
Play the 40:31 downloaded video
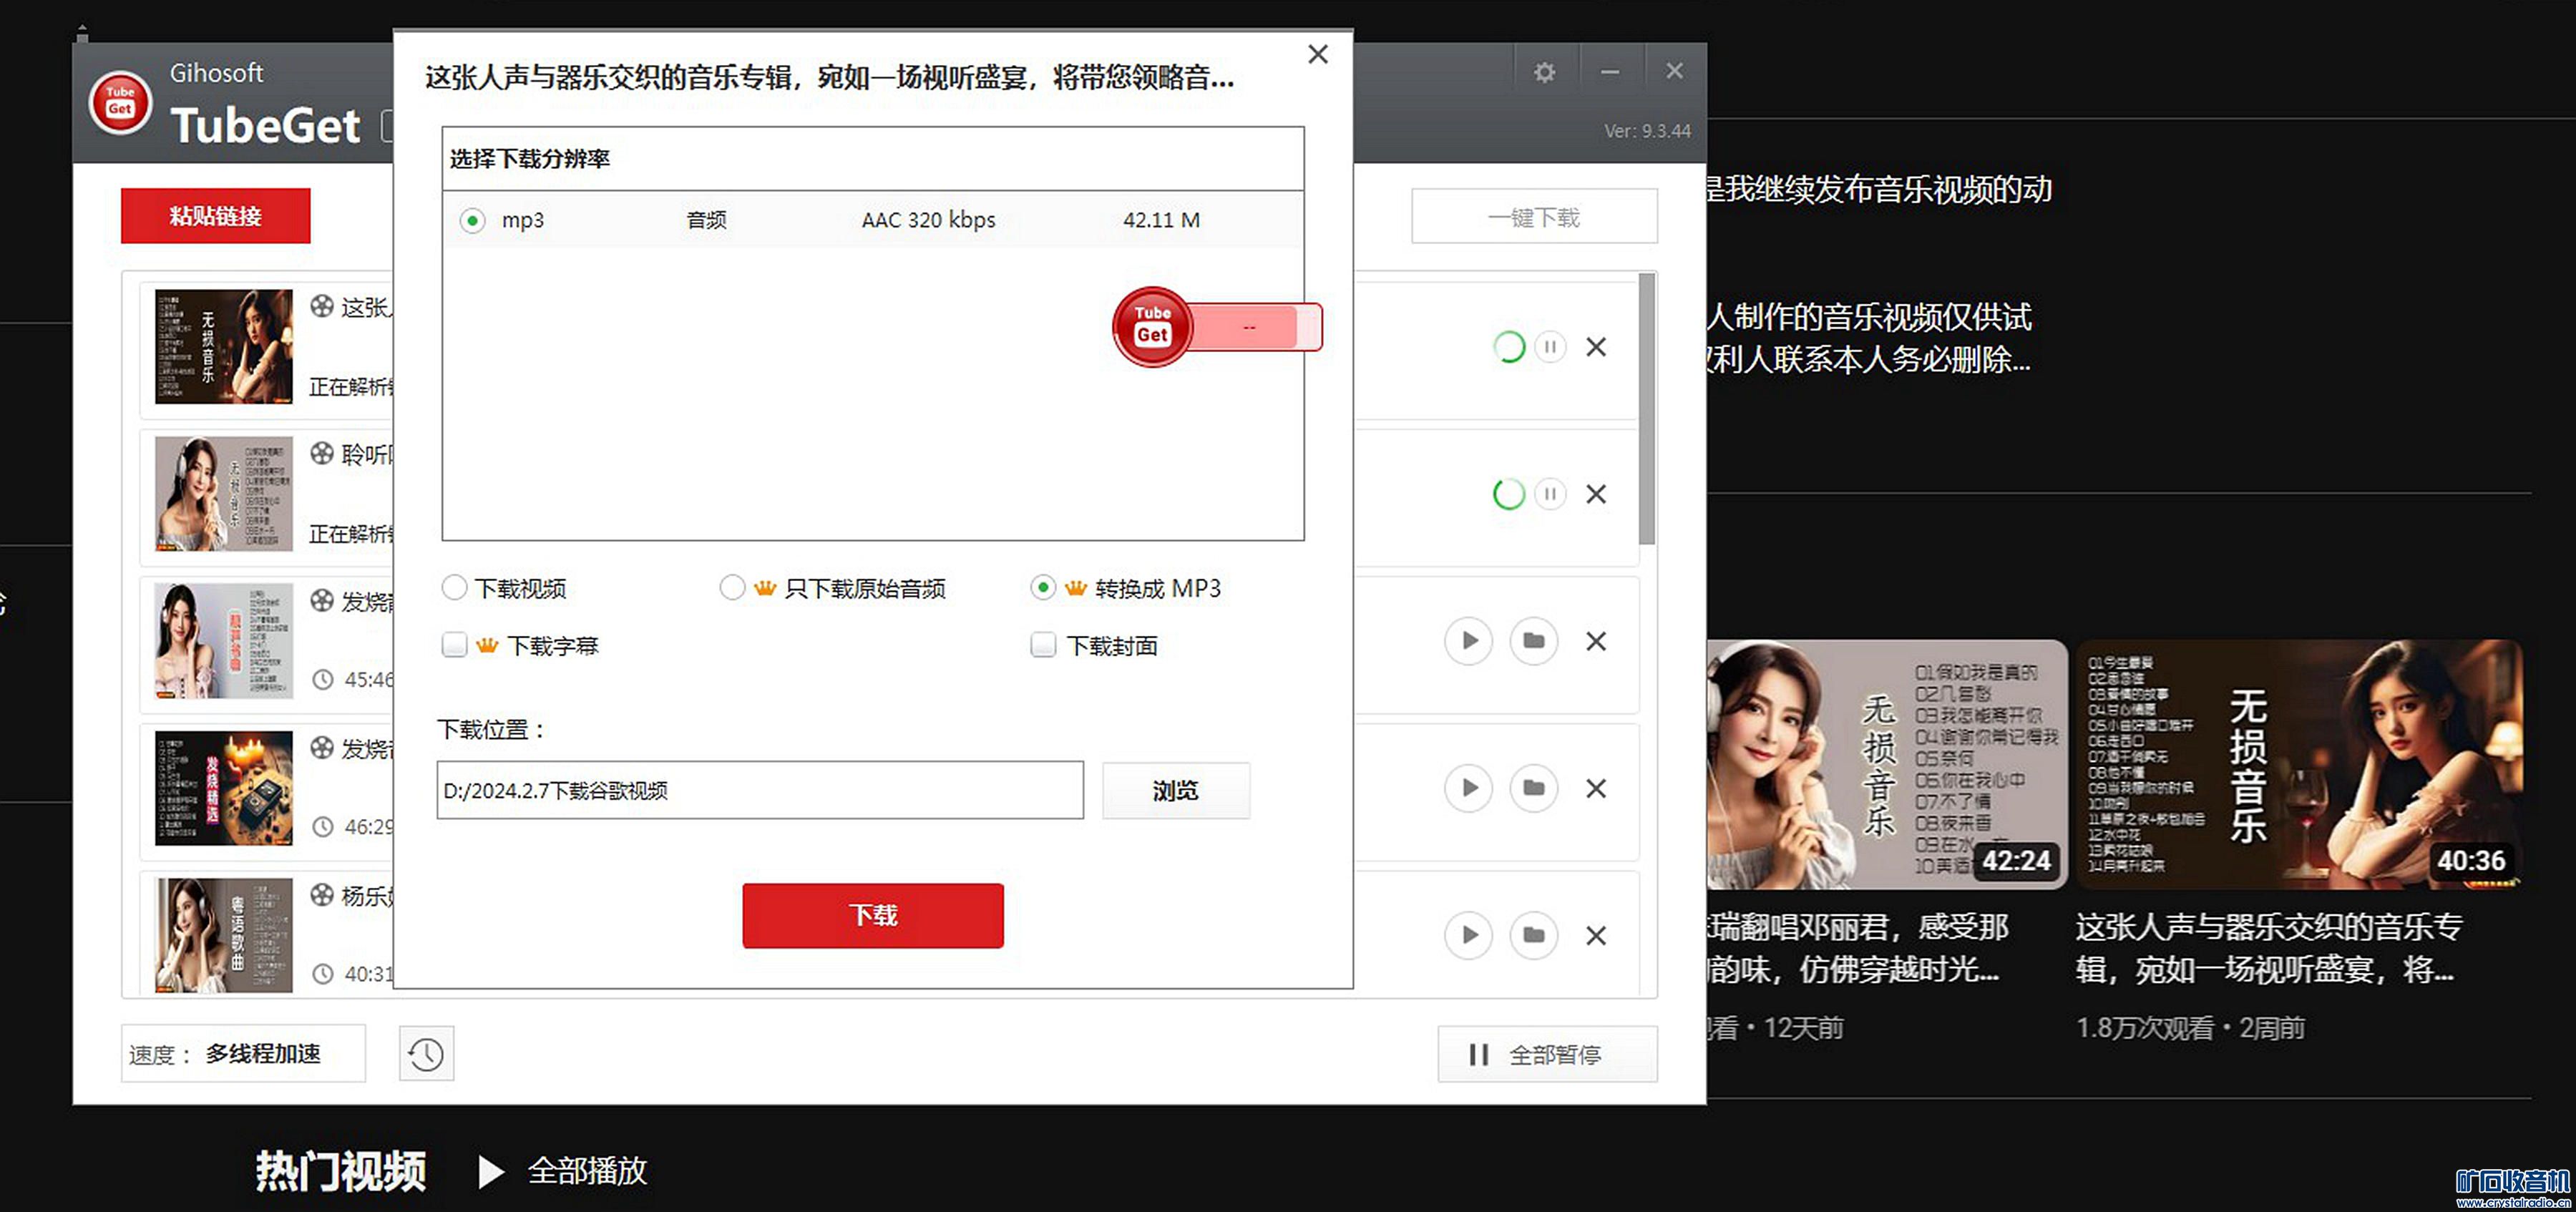coord(1468,935)
